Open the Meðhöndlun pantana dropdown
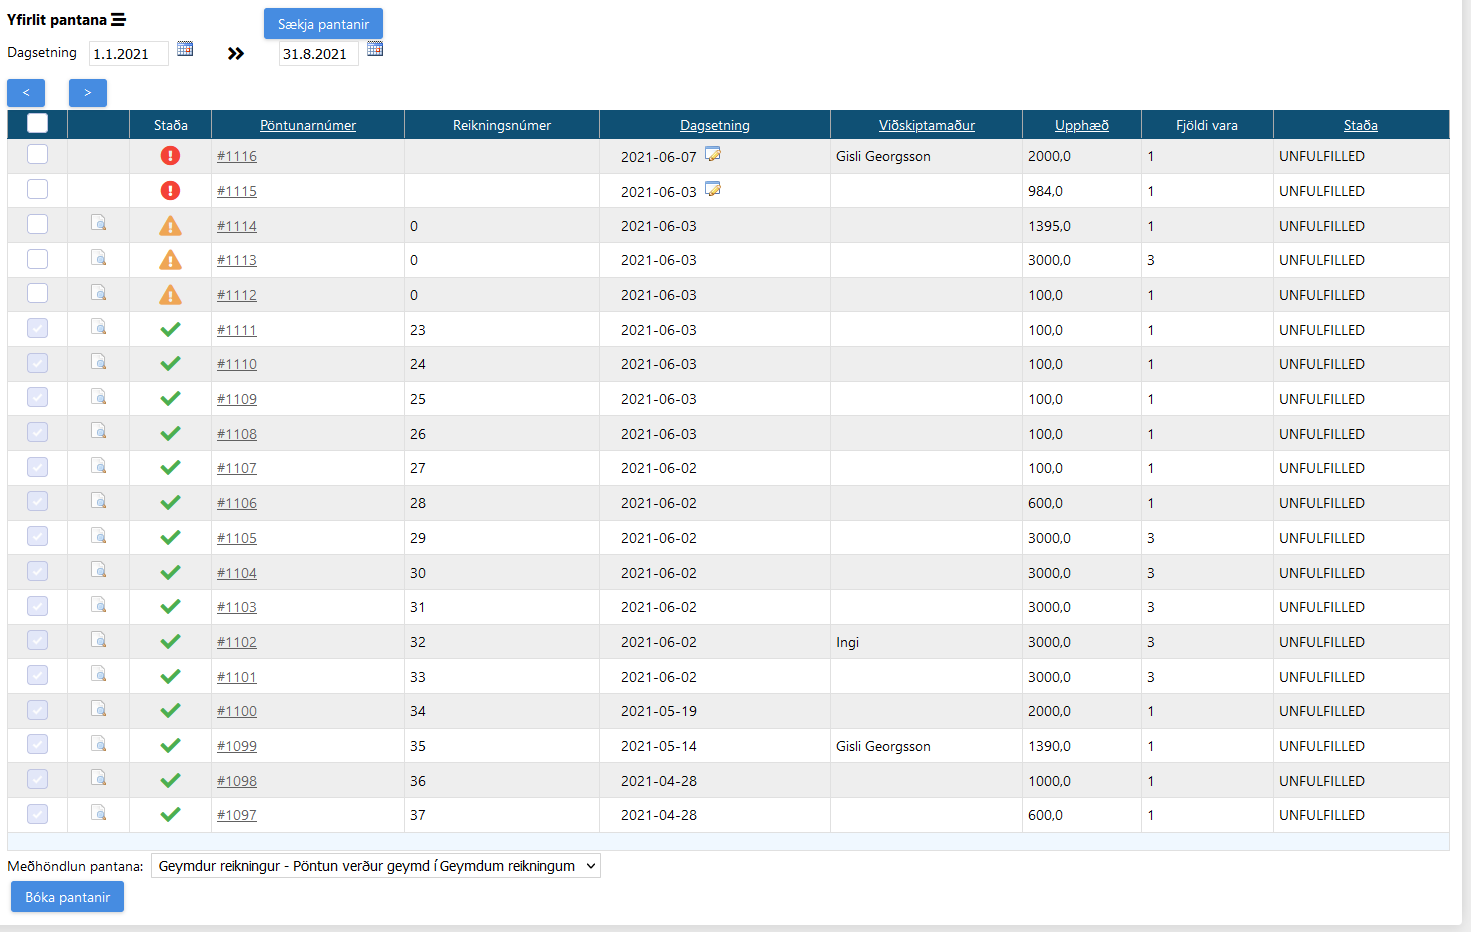Screen dimensions: 1471x932 click(375, 865)
